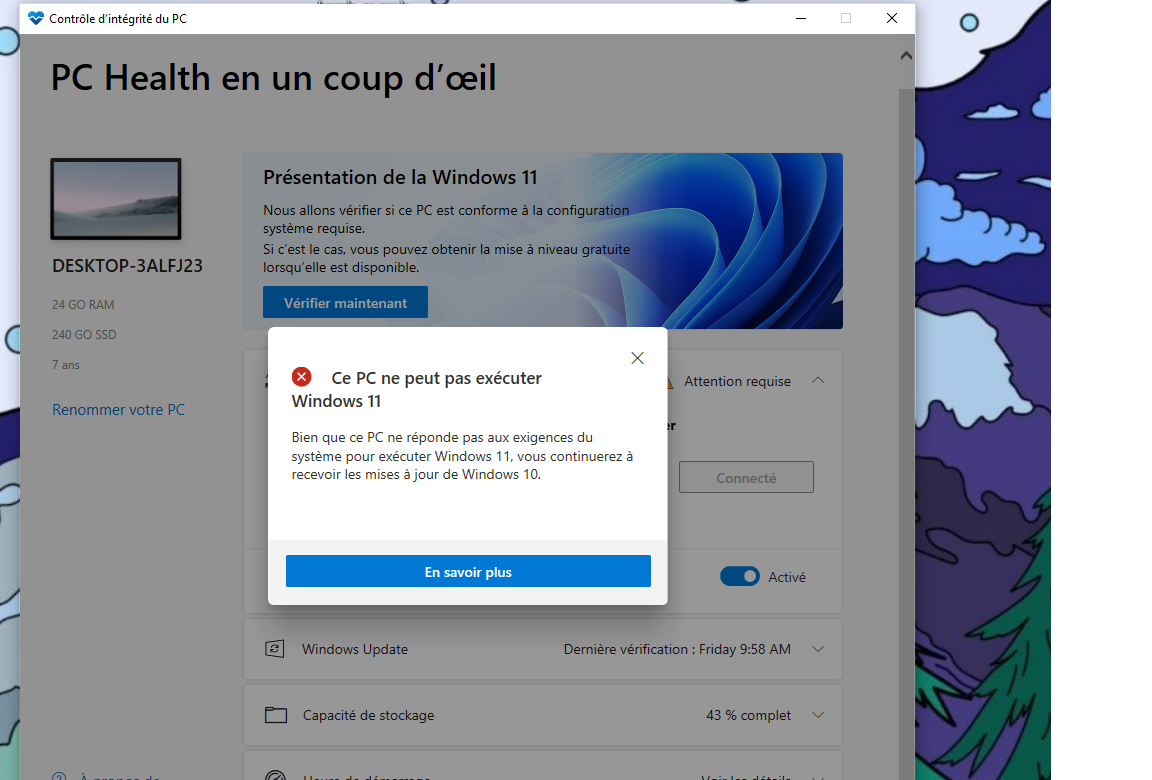
Task: Close the Windows 11 compatibility dialog
Action: 637,358
